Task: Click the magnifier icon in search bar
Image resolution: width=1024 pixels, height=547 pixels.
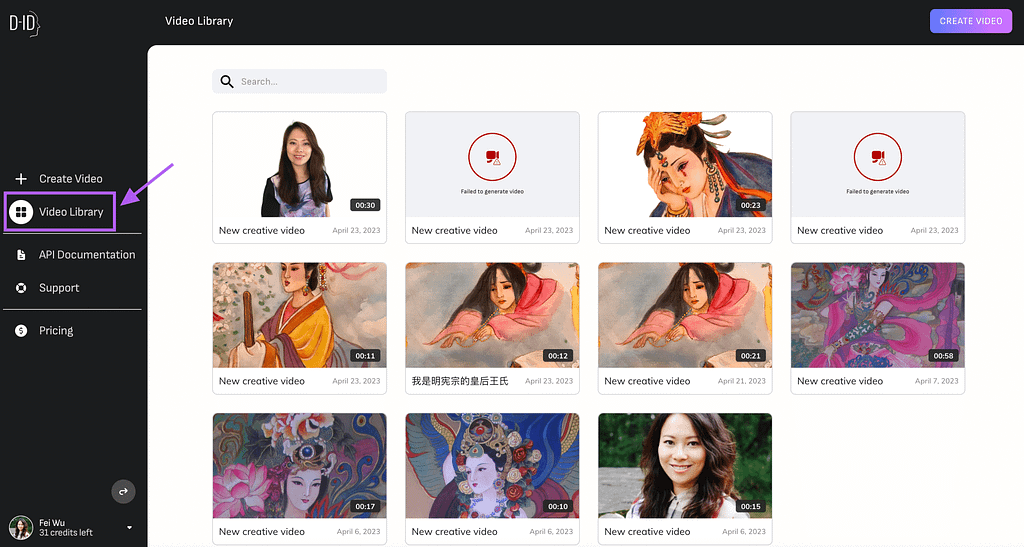Action: point(227,82)
